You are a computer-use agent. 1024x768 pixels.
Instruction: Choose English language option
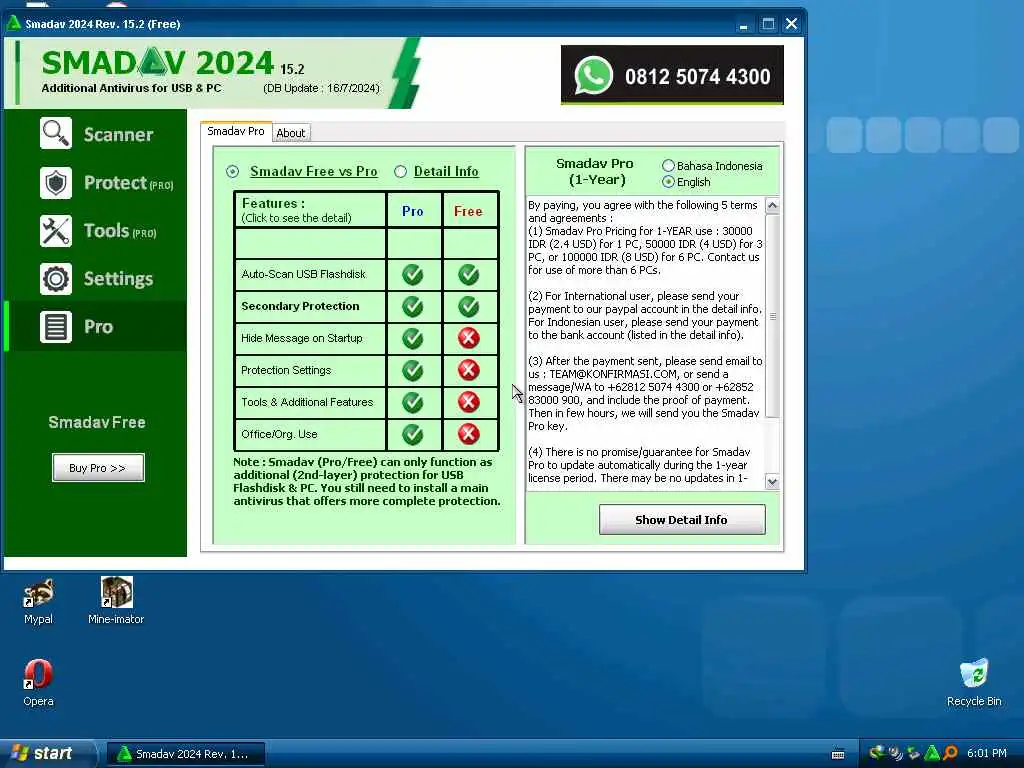[x=668, y=182]
